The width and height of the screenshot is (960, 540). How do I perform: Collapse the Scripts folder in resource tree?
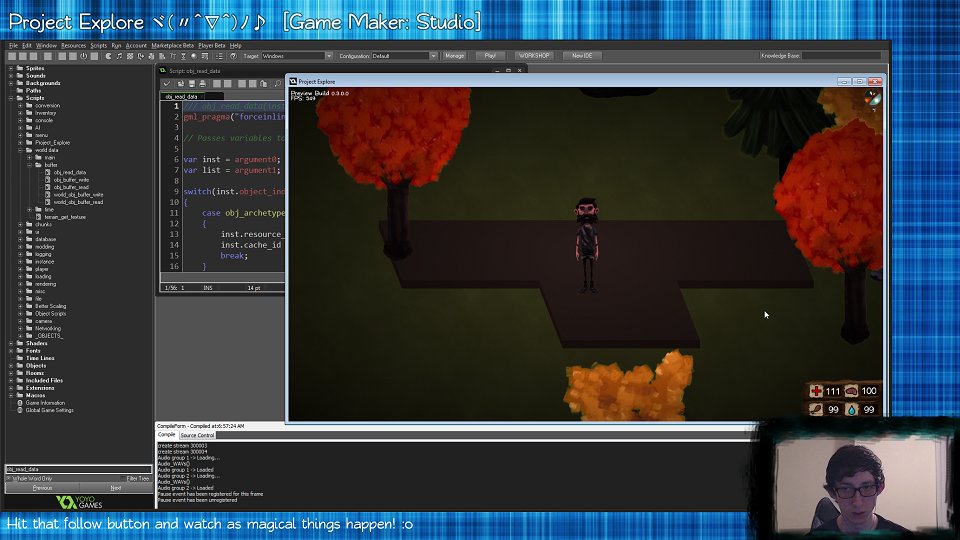10,98
